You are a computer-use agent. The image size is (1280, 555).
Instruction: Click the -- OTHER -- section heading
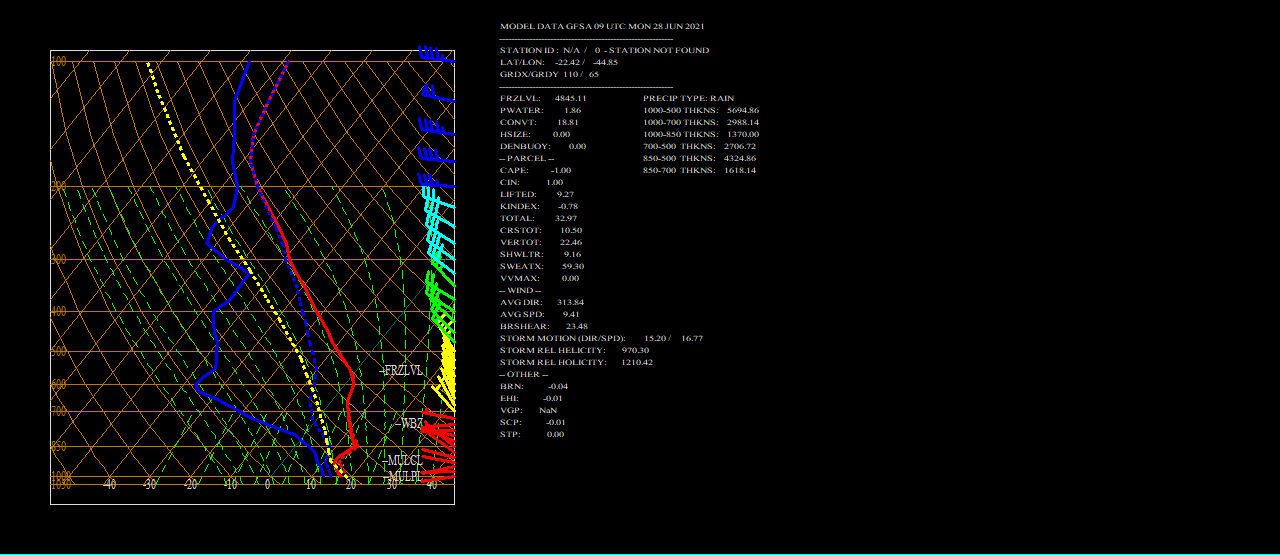tap(523, 374)
